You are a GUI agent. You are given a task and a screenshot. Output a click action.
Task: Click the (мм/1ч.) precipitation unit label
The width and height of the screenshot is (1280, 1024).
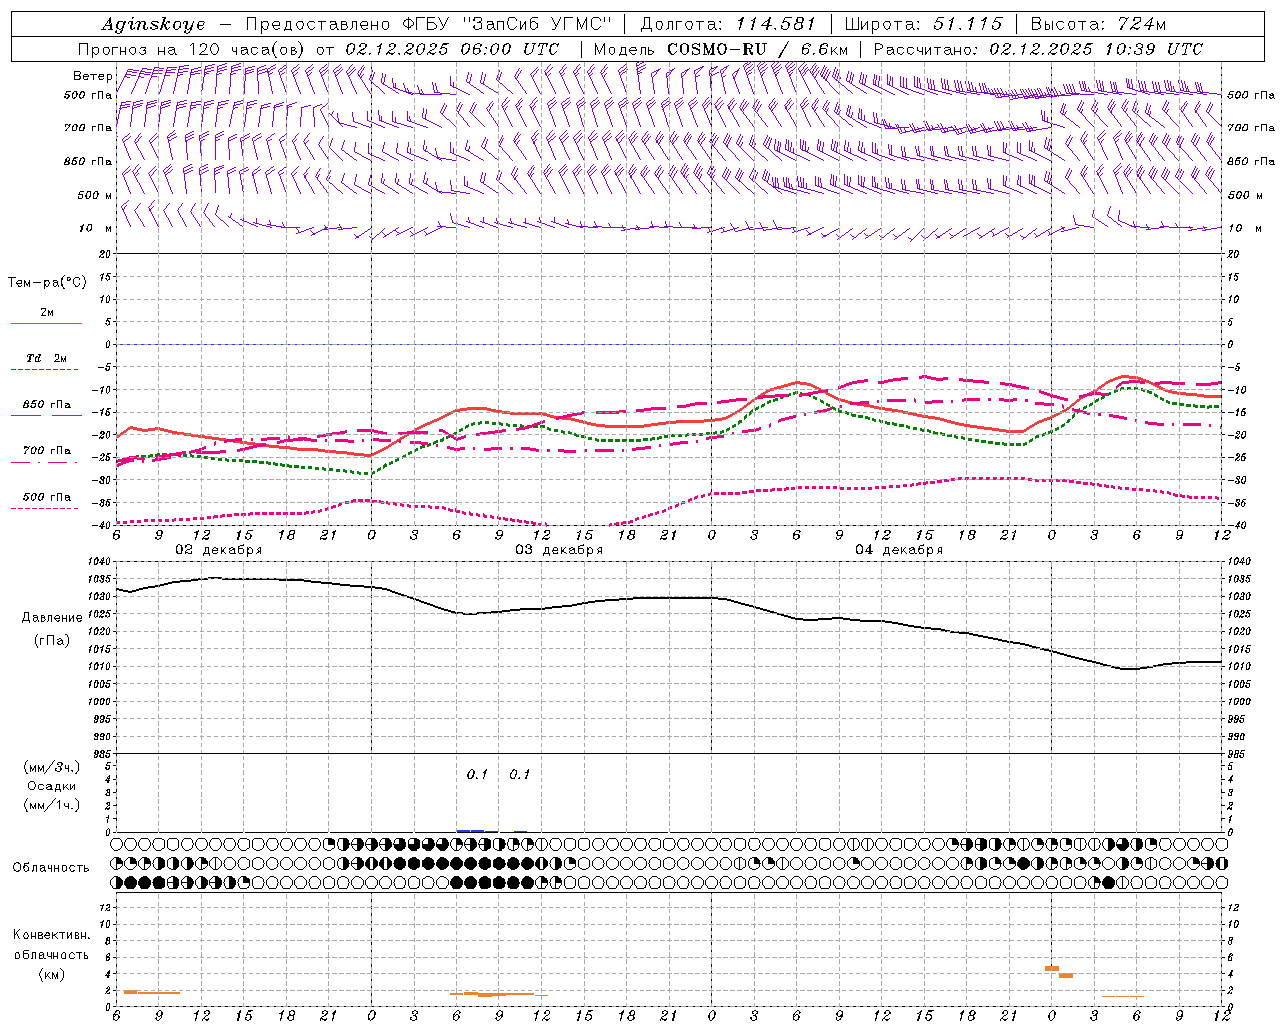pos(52,805)
